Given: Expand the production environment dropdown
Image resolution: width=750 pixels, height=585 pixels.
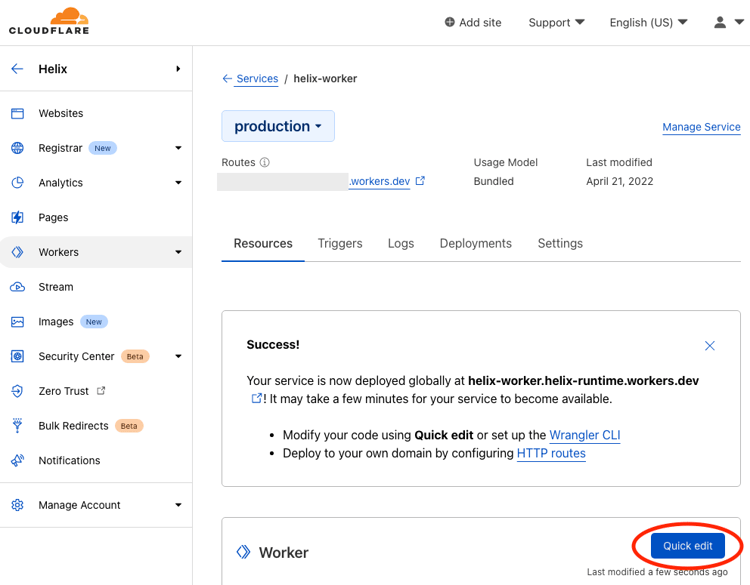Looking at the screenshot, I should pyautogui.click(x=278, y=127).
